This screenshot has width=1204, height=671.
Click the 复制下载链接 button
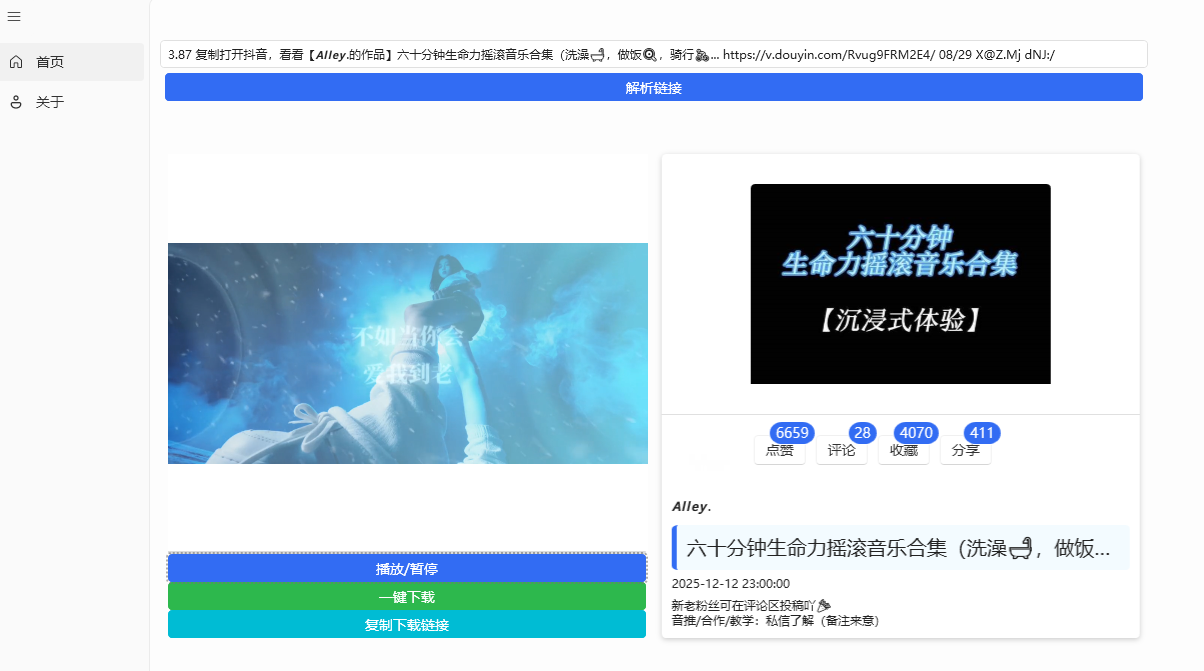(x=407, y=625)
